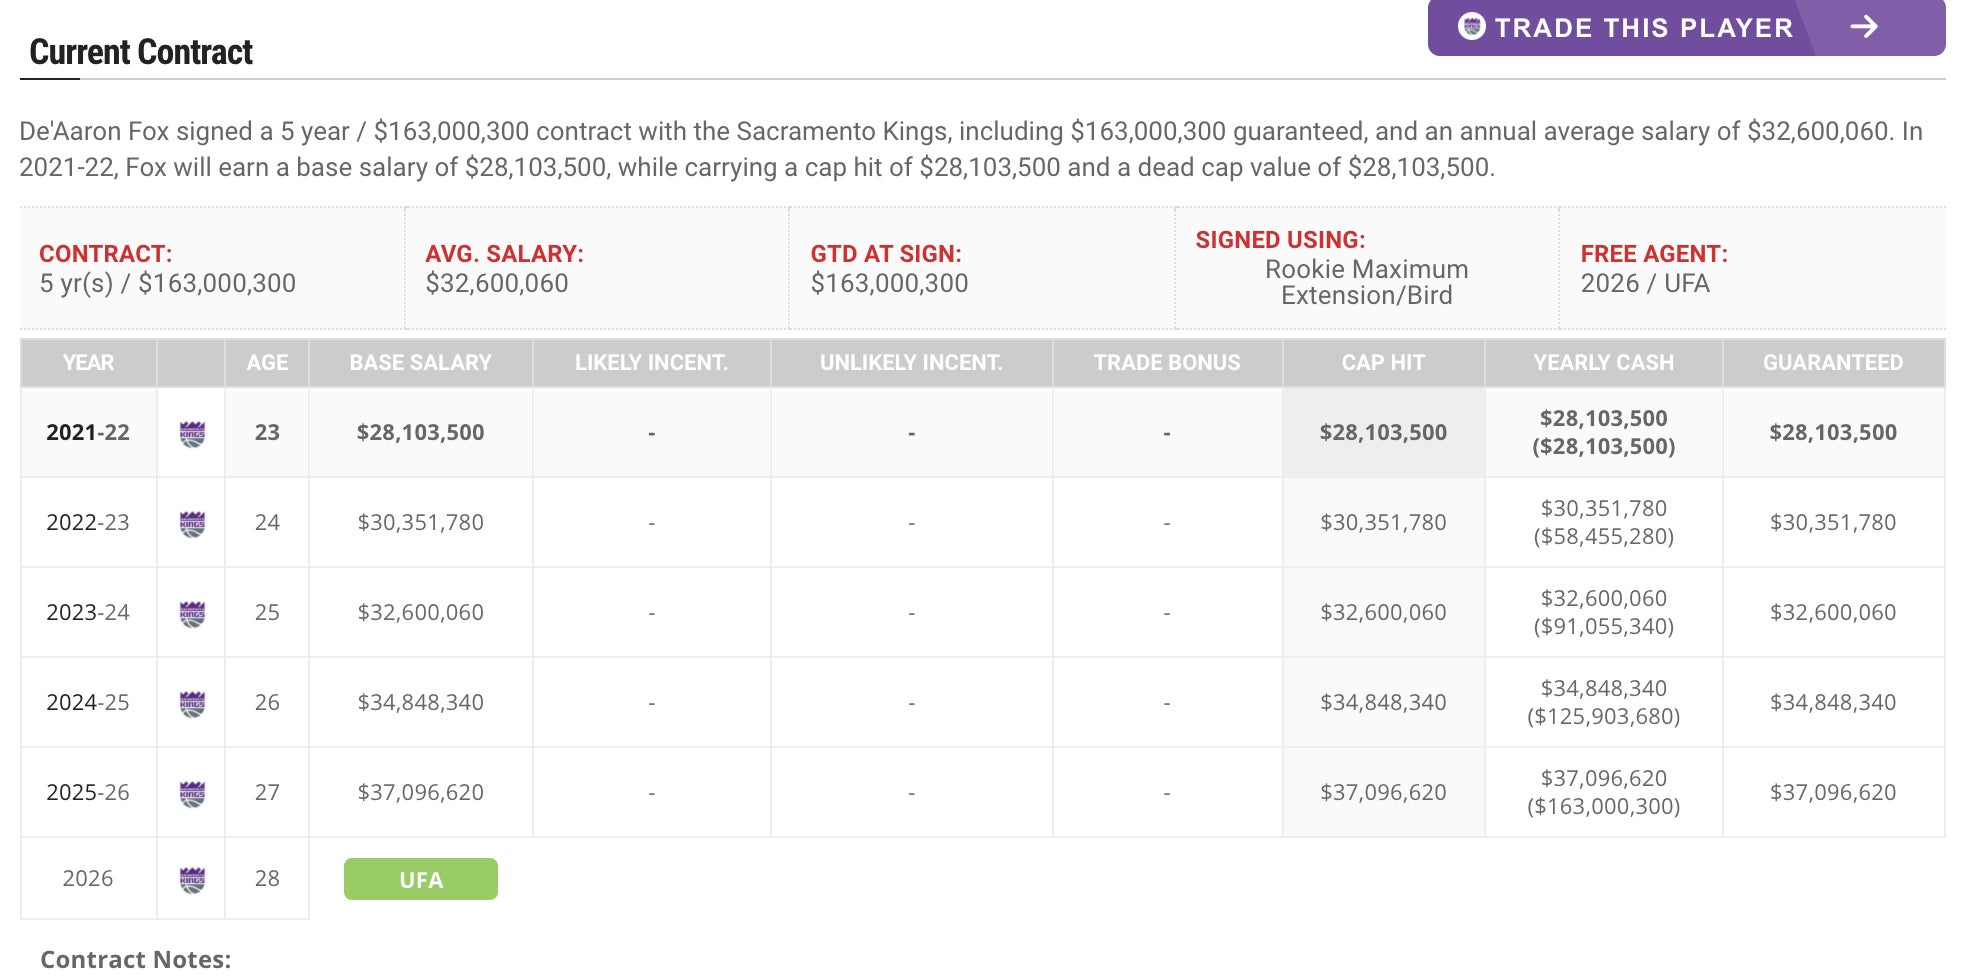Screen dimensions: 1966x976
Task: Click the Likely Incent. column header
Action: point(651,363)
